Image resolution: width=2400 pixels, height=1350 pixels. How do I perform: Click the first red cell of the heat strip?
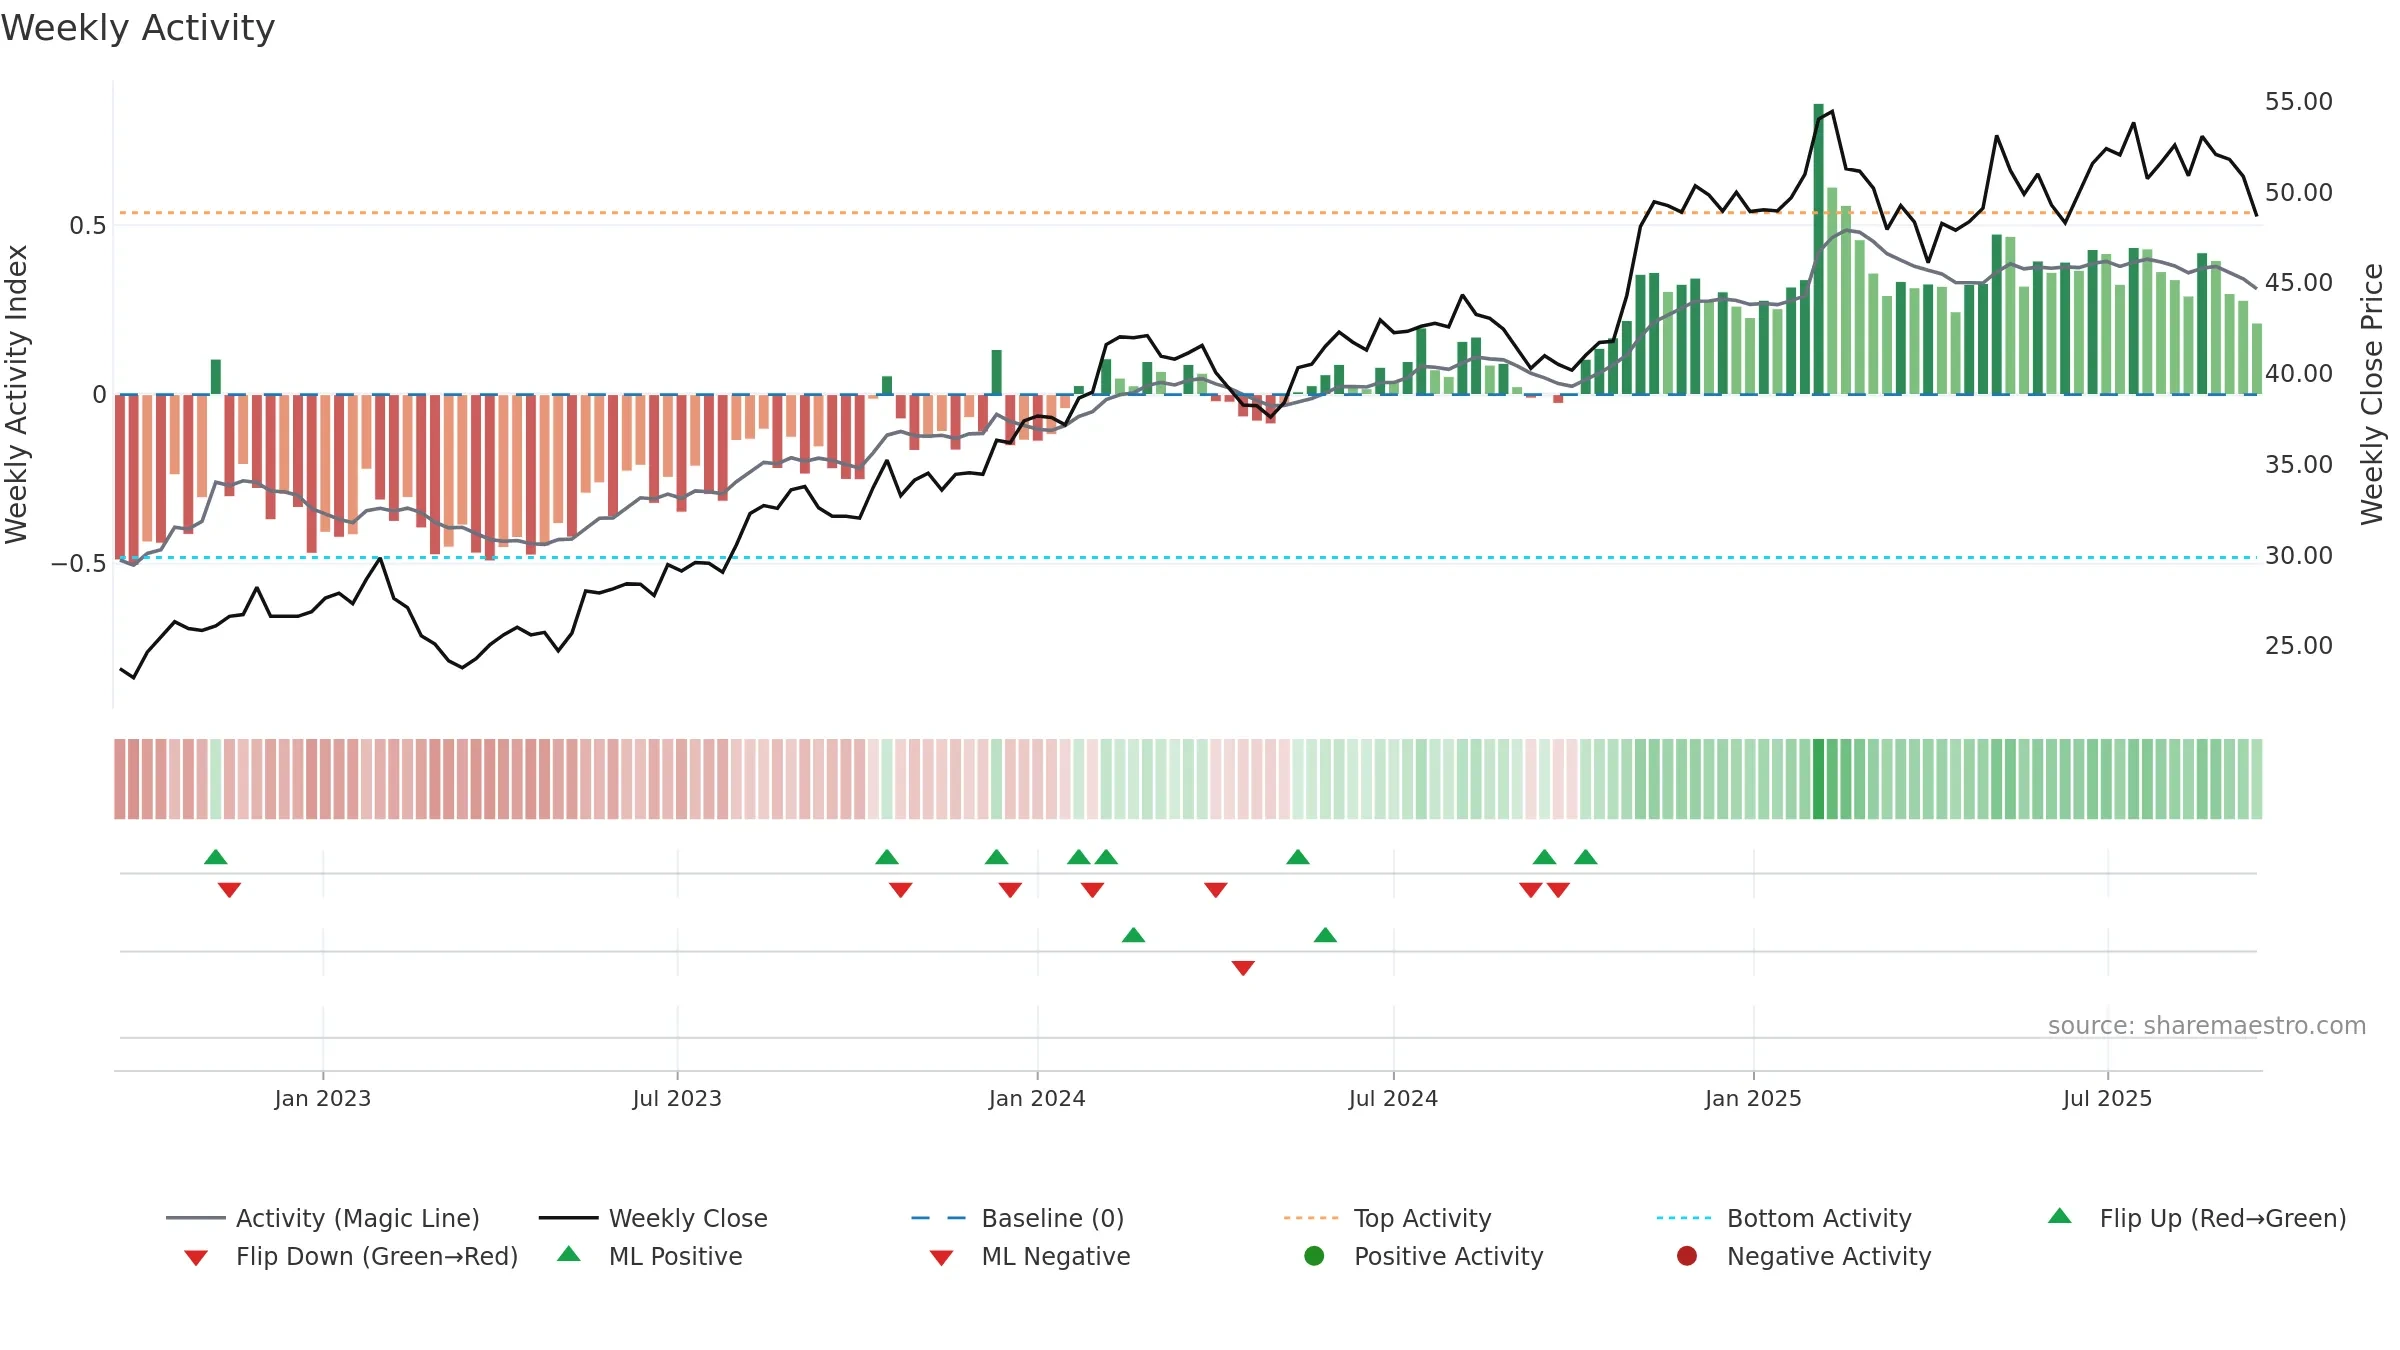coord(120,779)
